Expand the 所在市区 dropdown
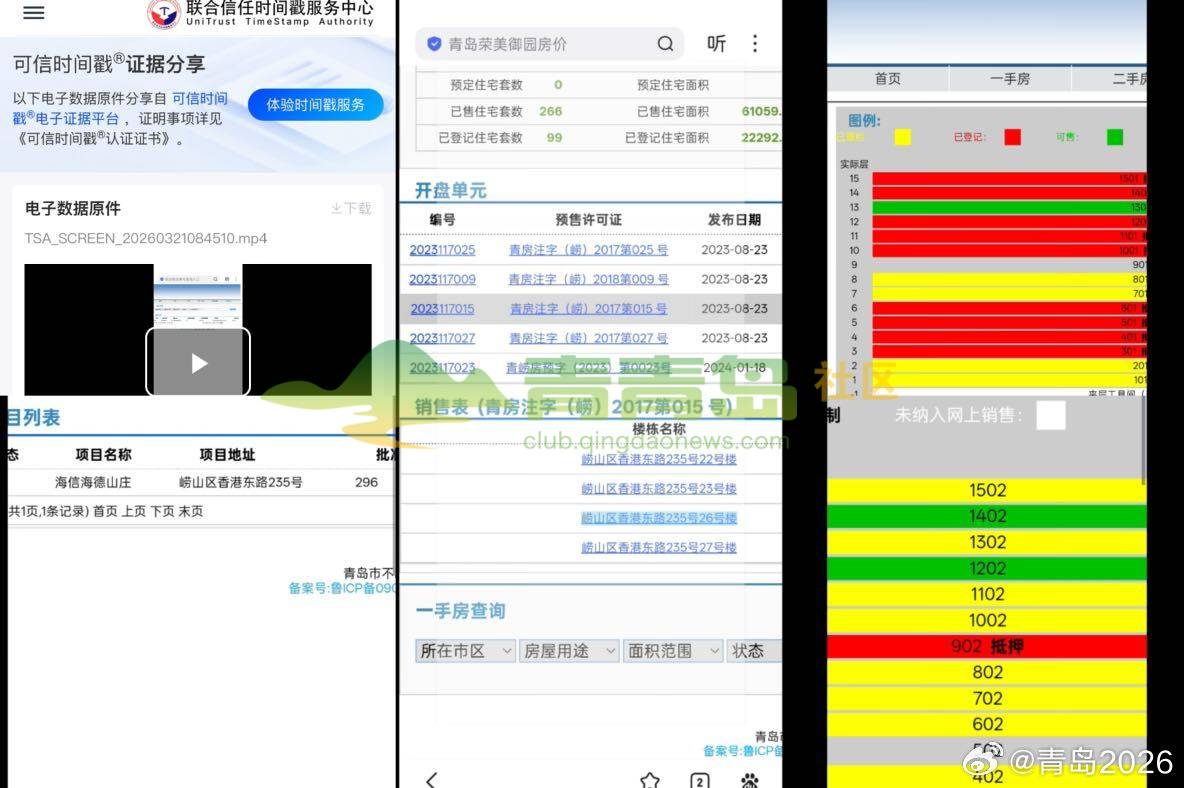This screenshot has height=788, width=1184. pos(465,651)
